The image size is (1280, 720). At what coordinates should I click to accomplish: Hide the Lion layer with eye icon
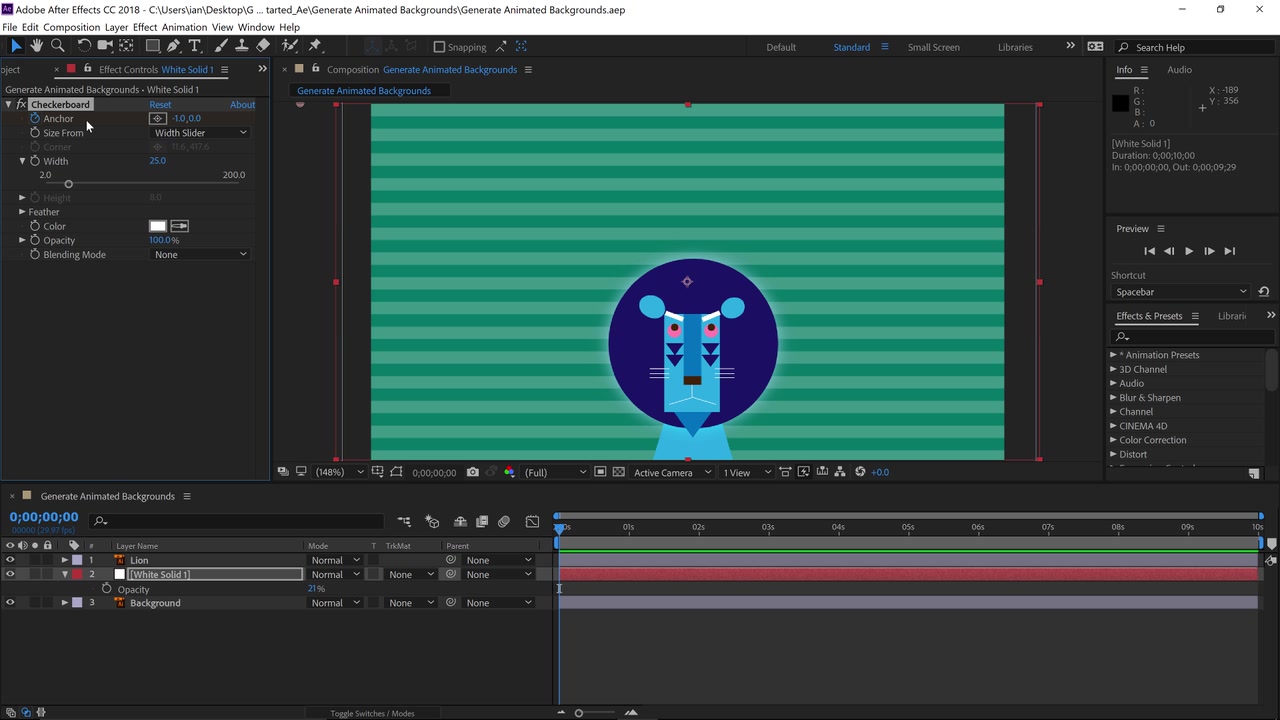click(10, 560)
